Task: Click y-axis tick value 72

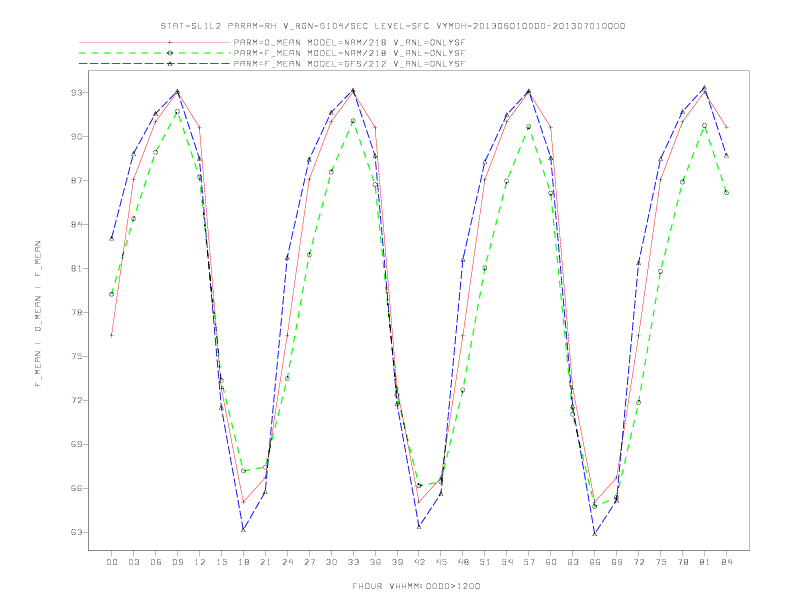Action: 77,400
